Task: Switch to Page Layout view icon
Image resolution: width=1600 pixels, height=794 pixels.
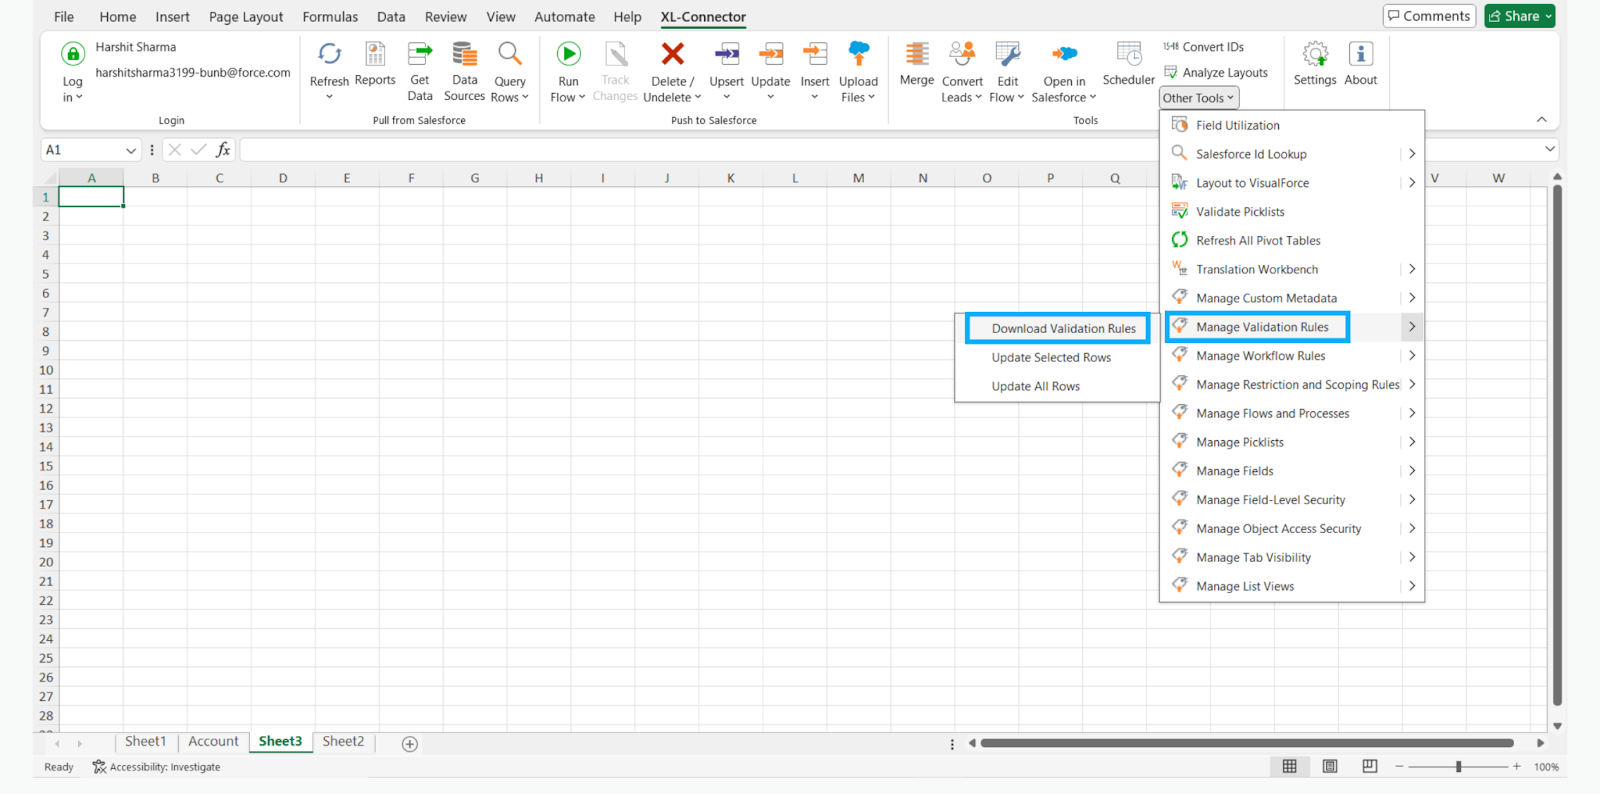Action: (x=1330, y=766)
